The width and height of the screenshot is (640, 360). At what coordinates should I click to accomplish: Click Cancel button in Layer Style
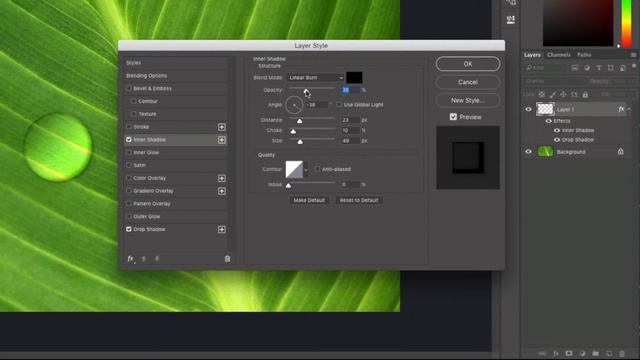click(468, 82)
